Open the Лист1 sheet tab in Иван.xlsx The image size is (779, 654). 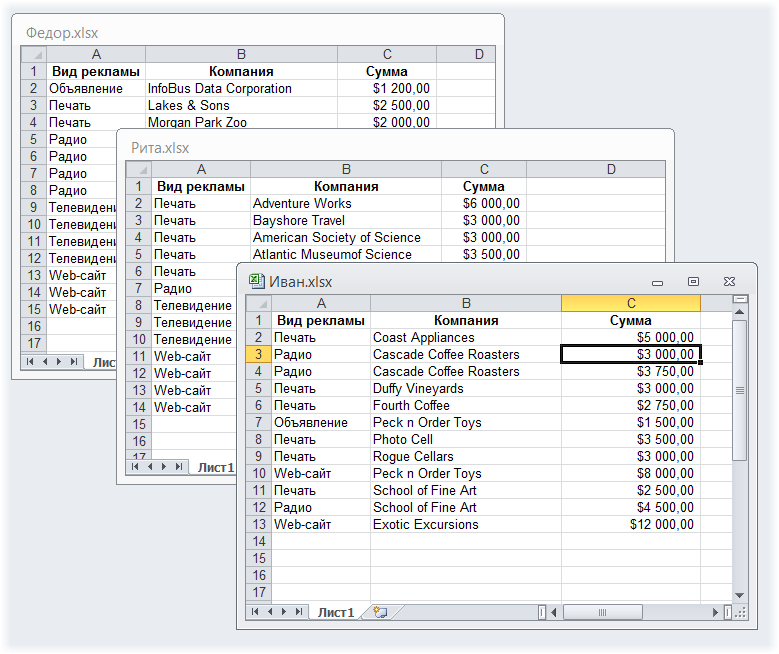click(336, 612)
